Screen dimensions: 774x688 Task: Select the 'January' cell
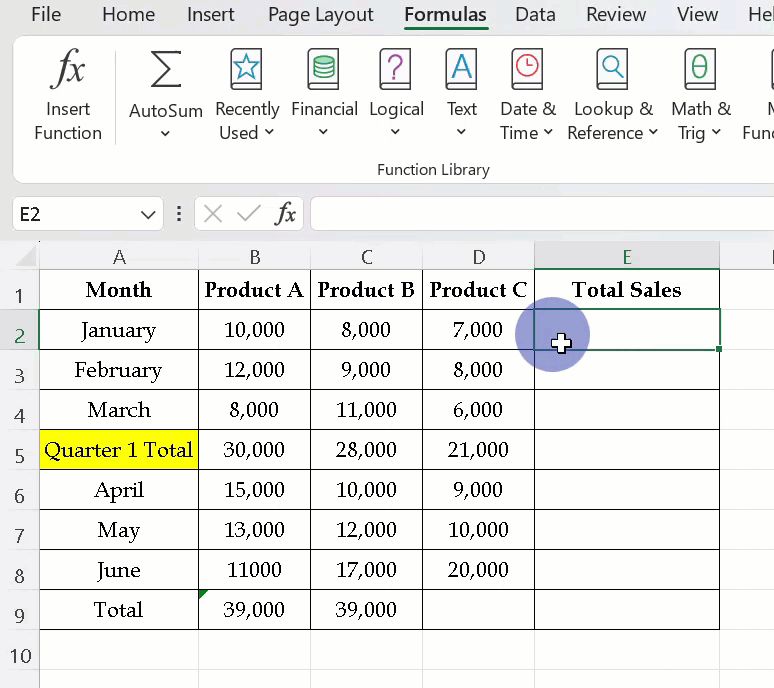(119, 330)
